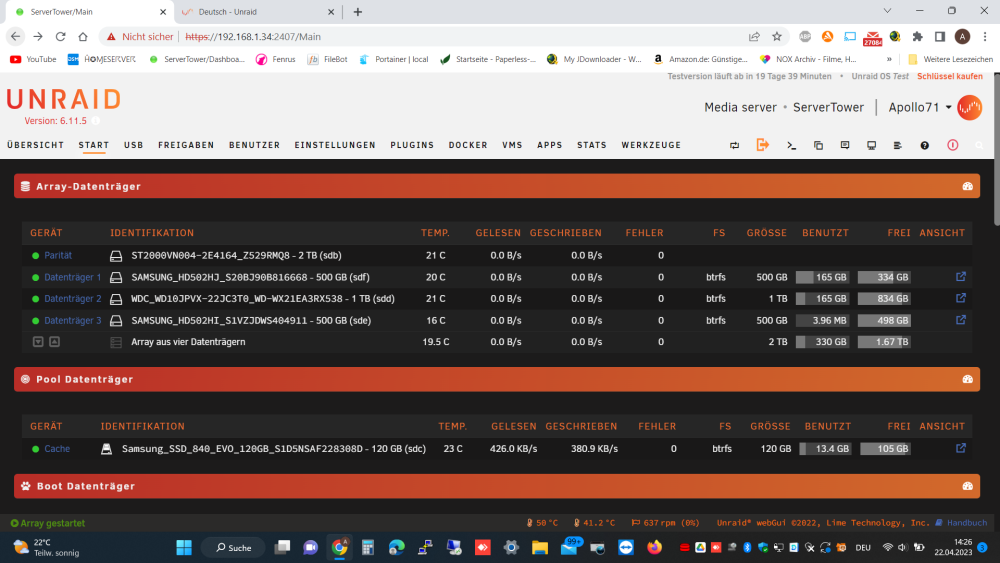This screenshot has width=1000, height=563.
Task: Click the 105 GB free bar of Cache
Action: [886, 449]
